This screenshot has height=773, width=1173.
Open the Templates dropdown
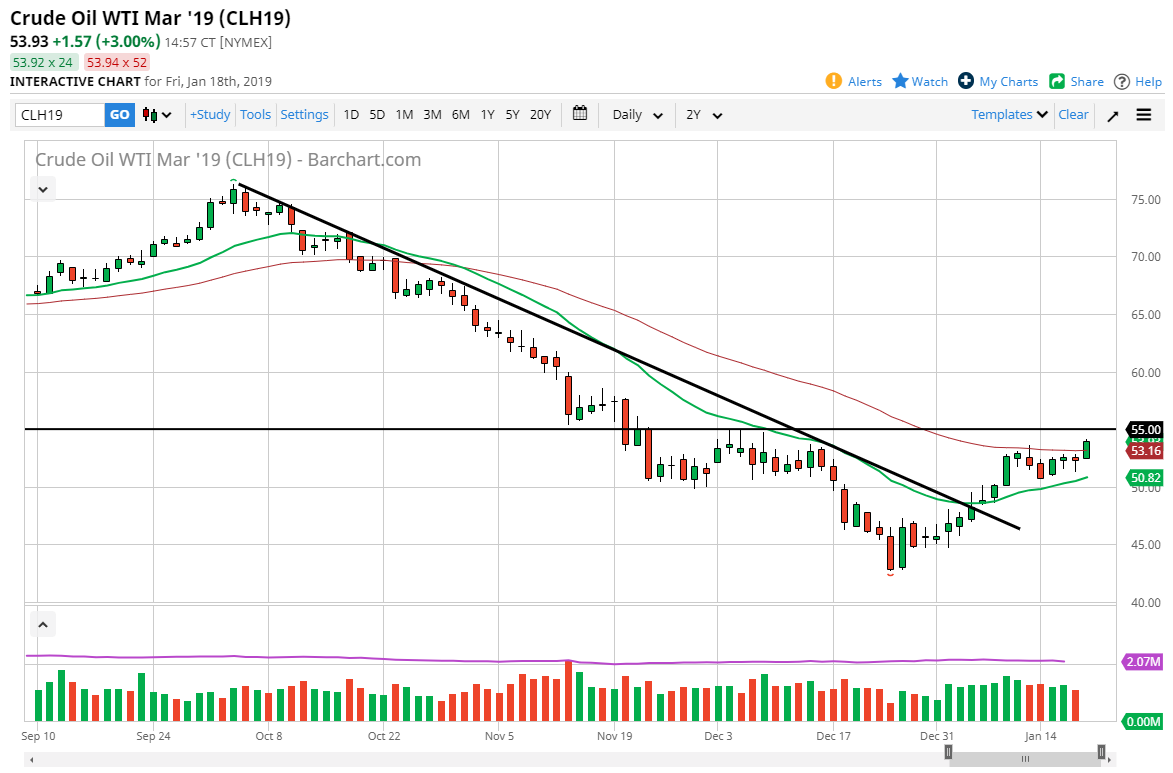(1008, 114)
